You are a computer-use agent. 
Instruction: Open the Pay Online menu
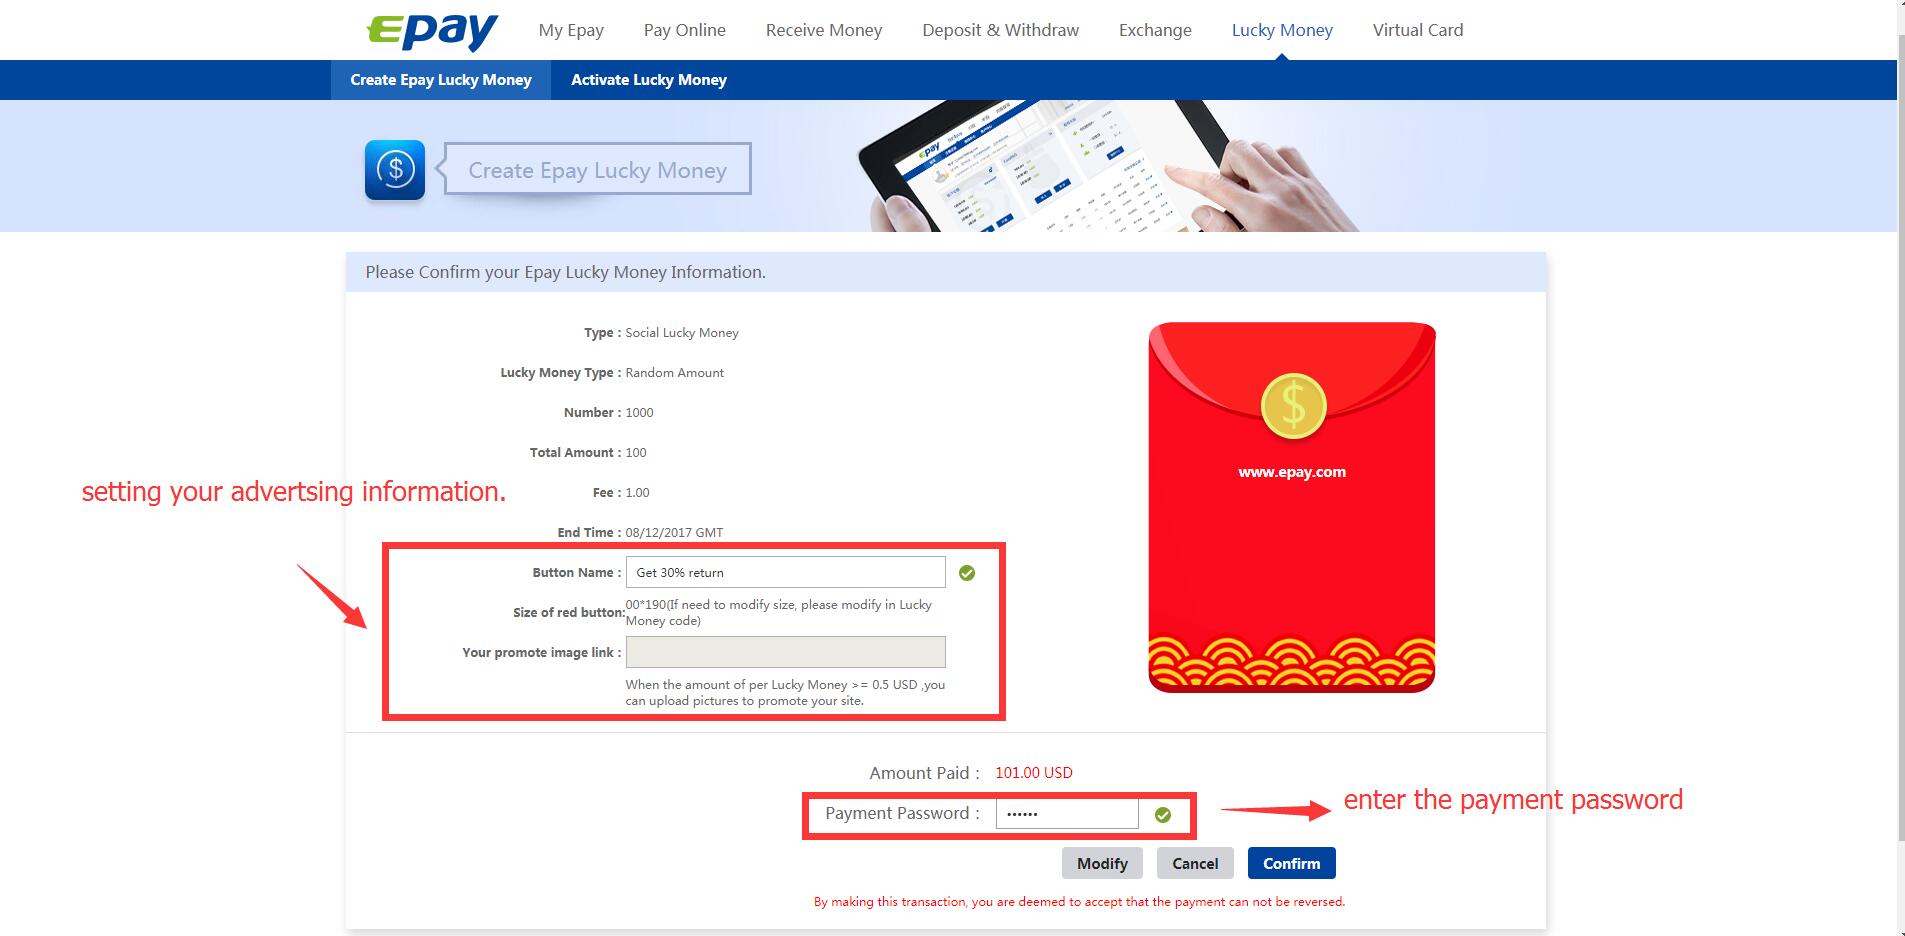click(x=685, y=30)
